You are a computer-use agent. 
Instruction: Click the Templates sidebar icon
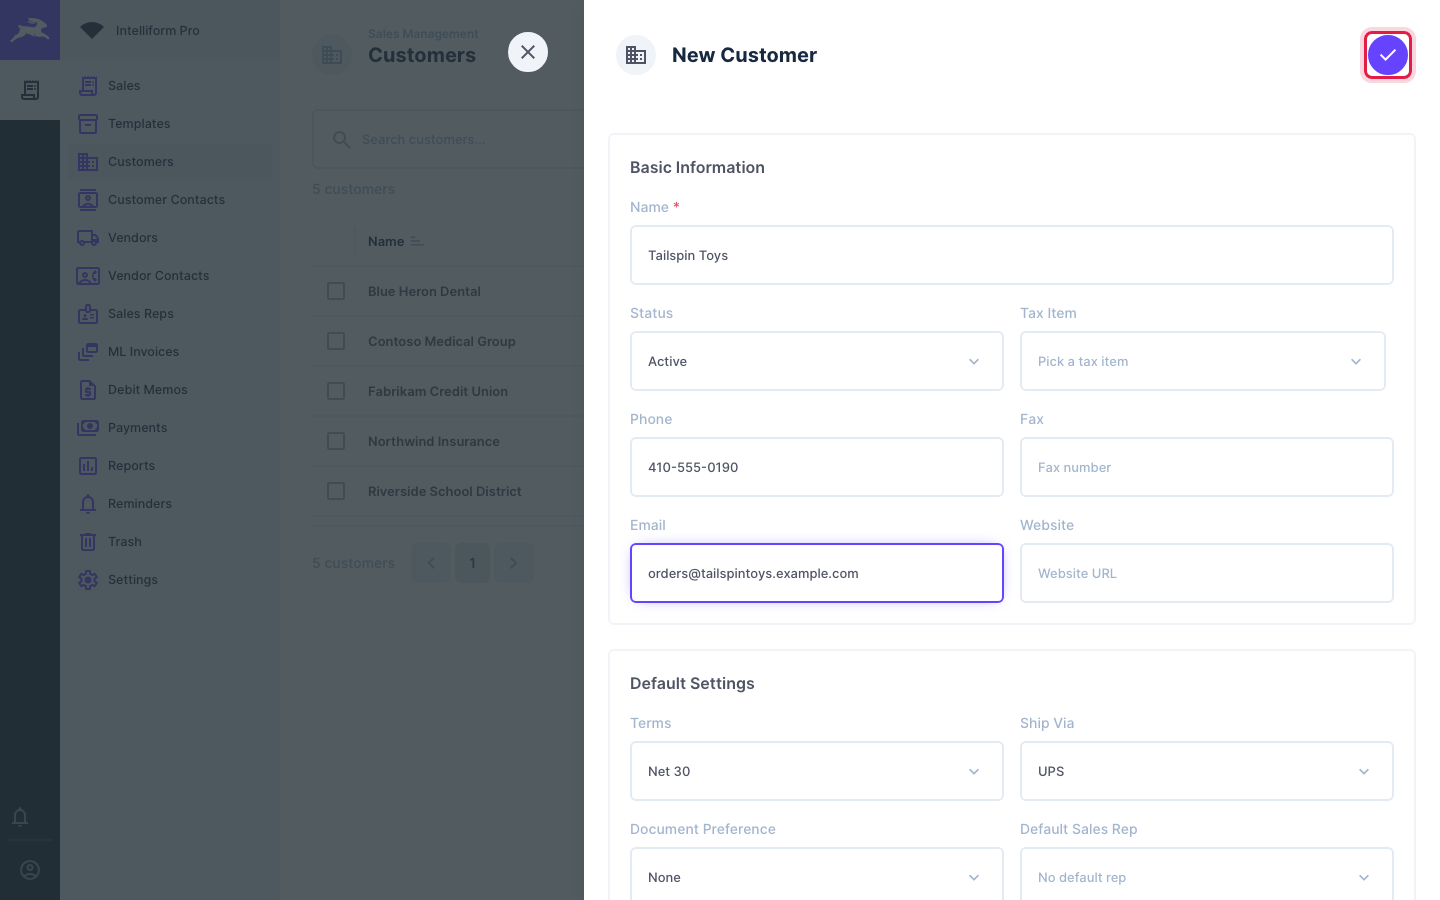coord(88,124)
